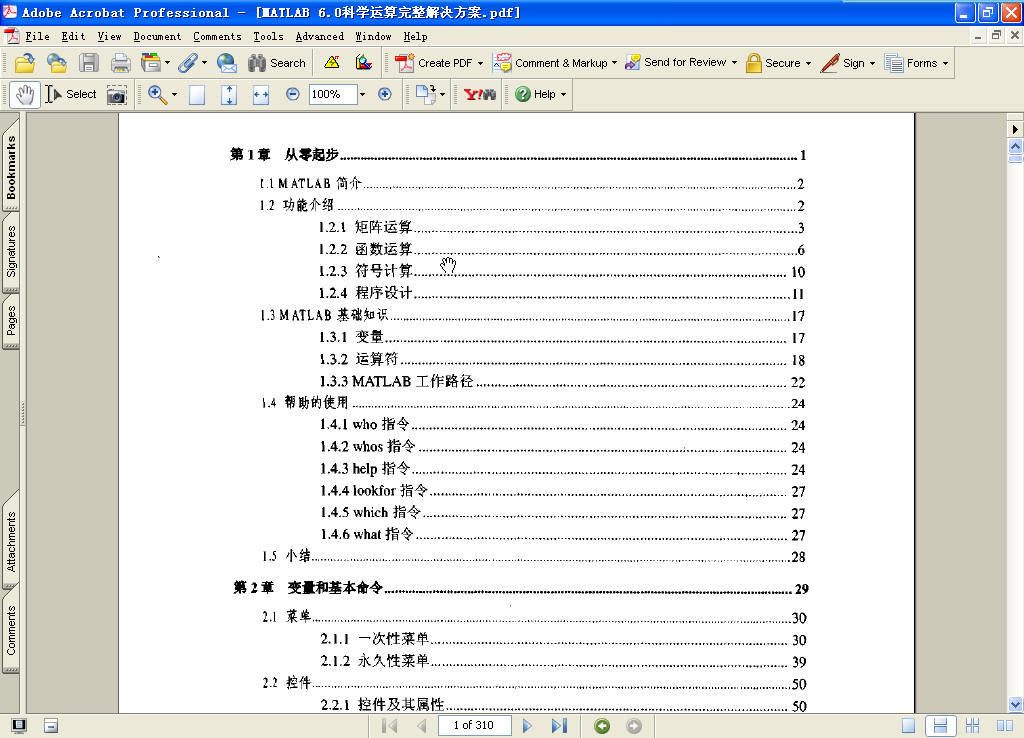Go to previous page arrow
Viewport: 1024px width, 738px height.
[422, 726]
